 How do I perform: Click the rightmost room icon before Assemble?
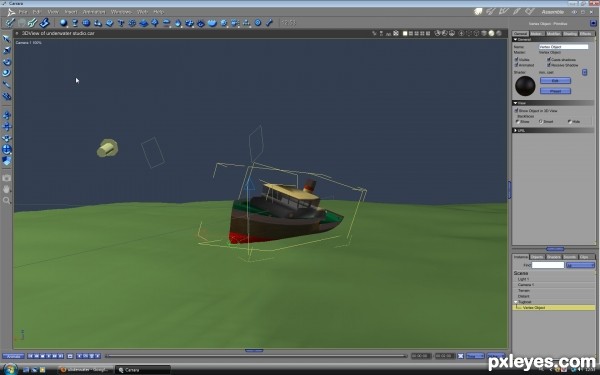tap(530, 12)
